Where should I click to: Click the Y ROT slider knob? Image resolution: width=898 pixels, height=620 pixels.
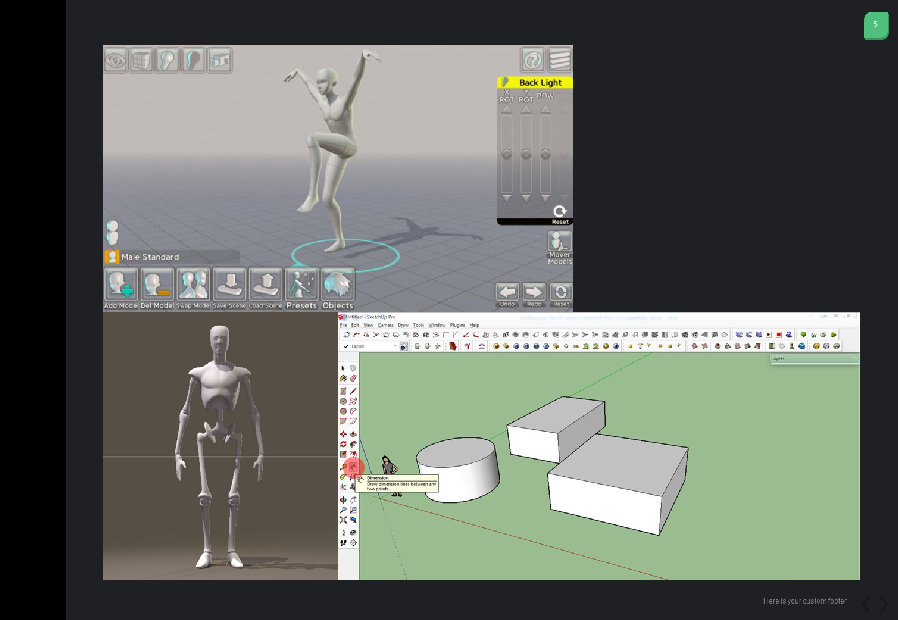pyautogui.click(x=526, y=154)
